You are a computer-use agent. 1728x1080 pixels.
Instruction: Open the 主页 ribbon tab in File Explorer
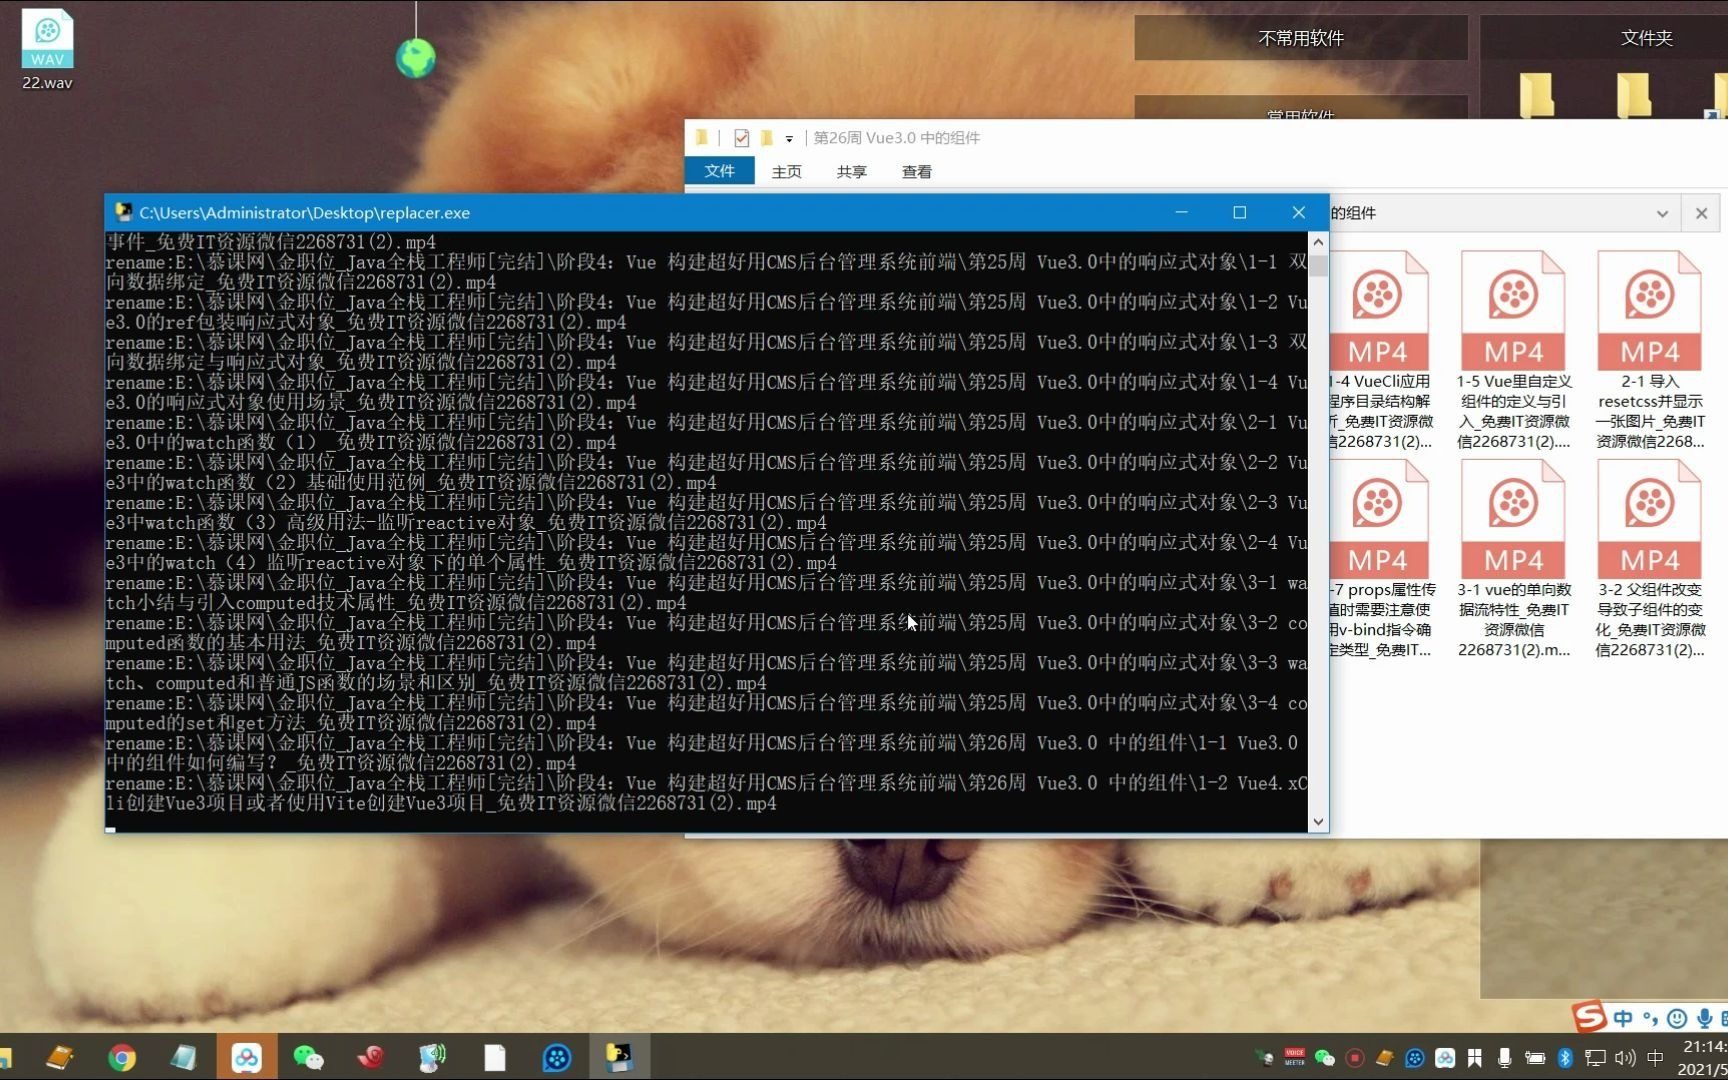click(x=786, y=171)
